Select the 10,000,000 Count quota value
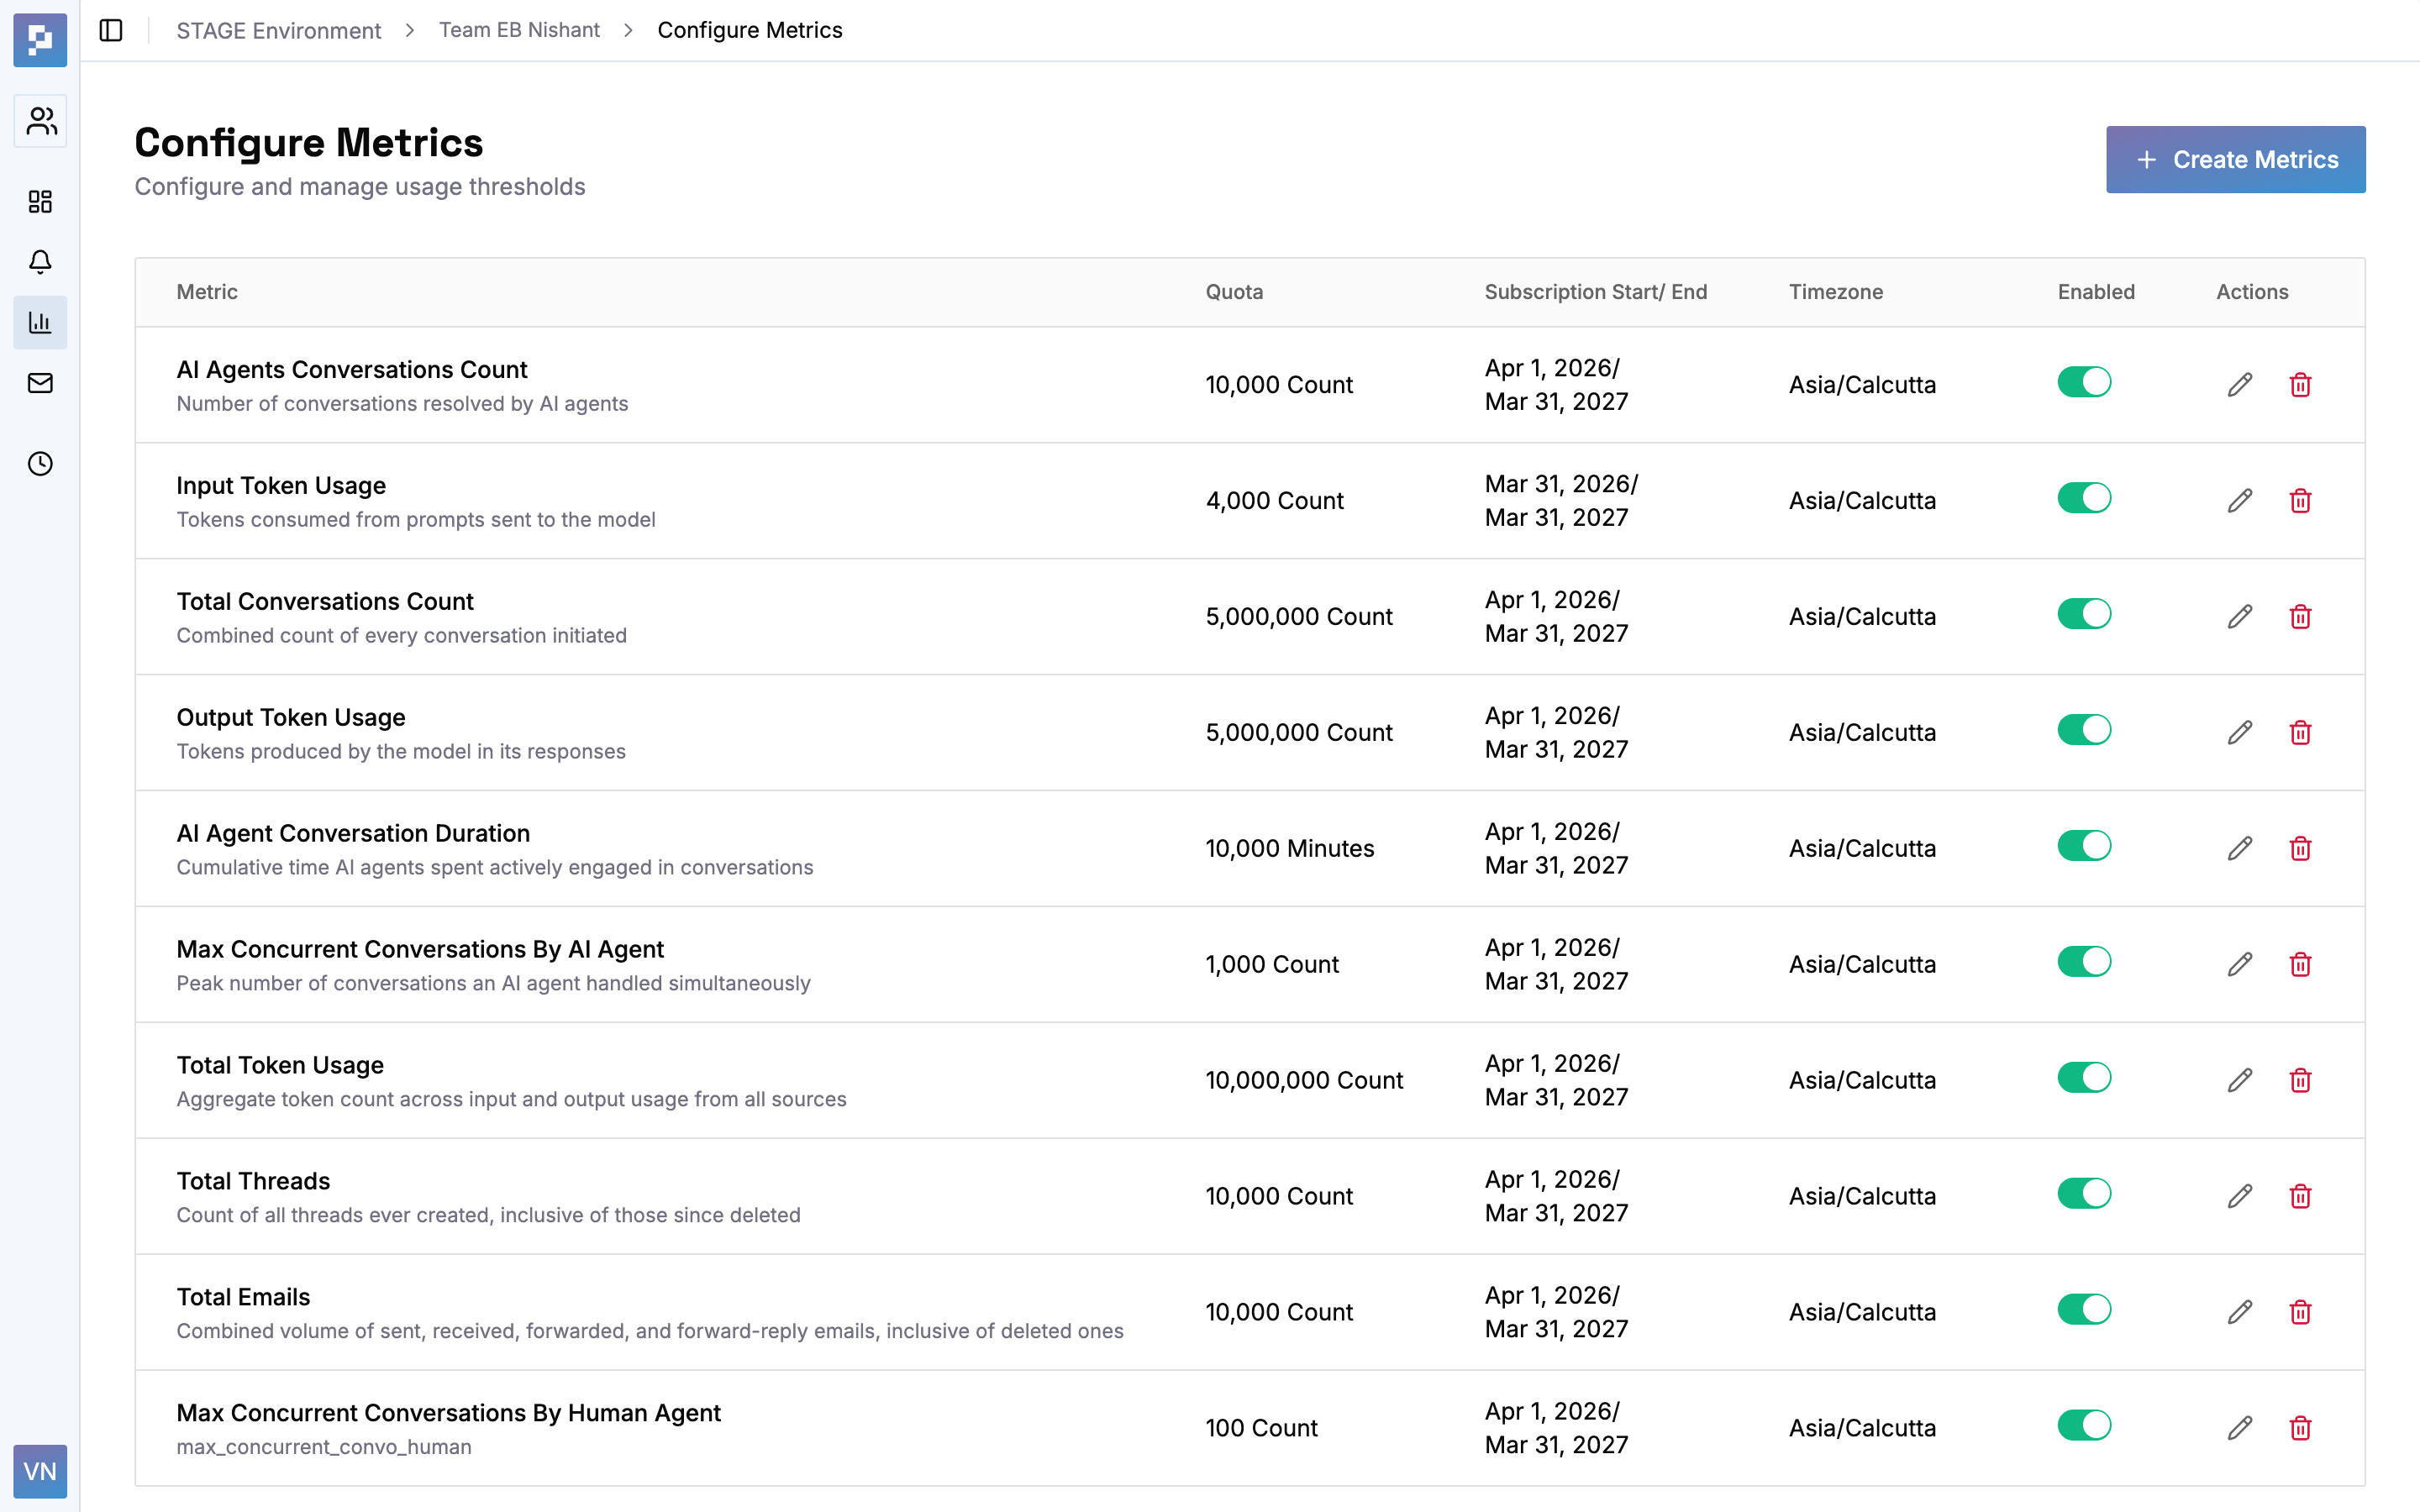2420x1512 pixels. click(x=1304, y=1080)
